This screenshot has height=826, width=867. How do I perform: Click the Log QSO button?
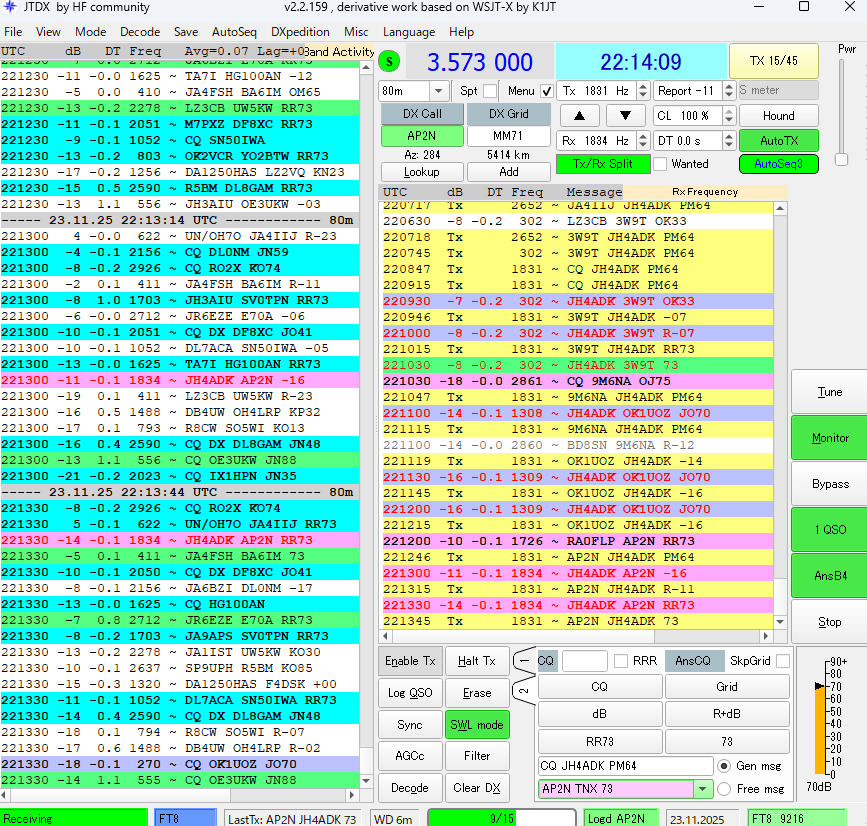pyautogui.click(x=408, y=693)
